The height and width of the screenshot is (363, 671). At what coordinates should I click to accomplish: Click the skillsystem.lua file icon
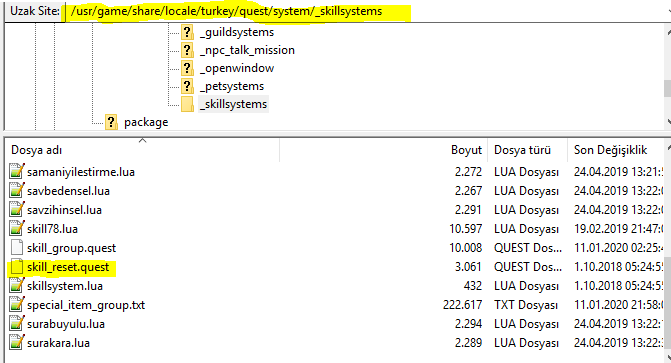16,285
